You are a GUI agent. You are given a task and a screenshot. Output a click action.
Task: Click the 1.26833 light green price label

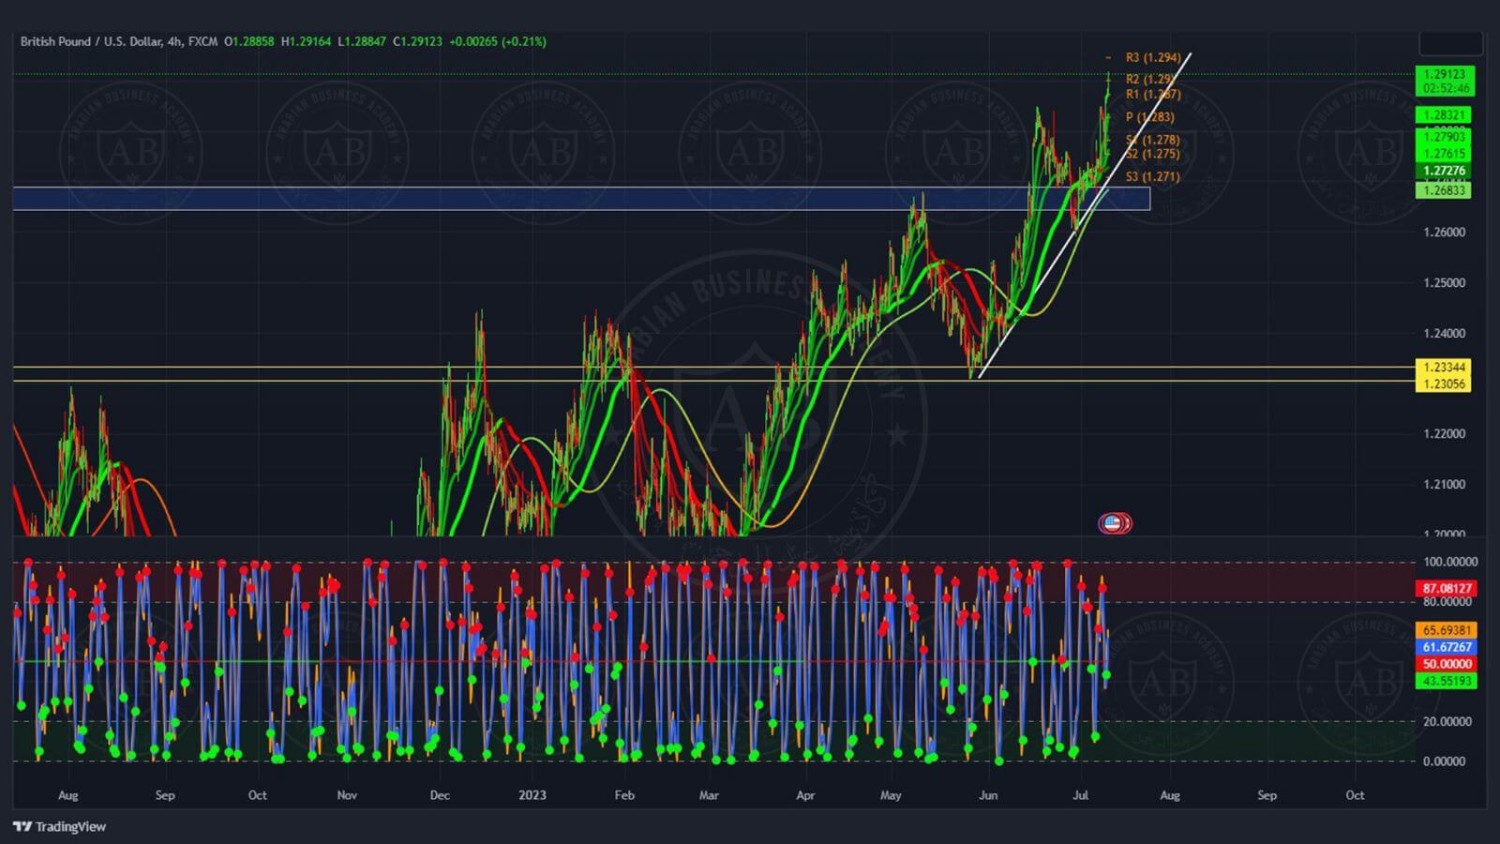click(1444, 190)
